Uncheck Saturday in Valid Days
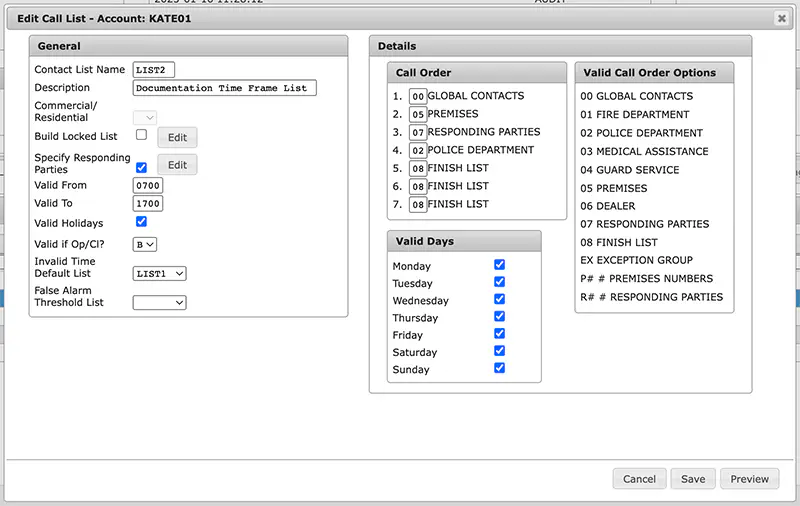800x506 pixels. (x=499, y=351)
